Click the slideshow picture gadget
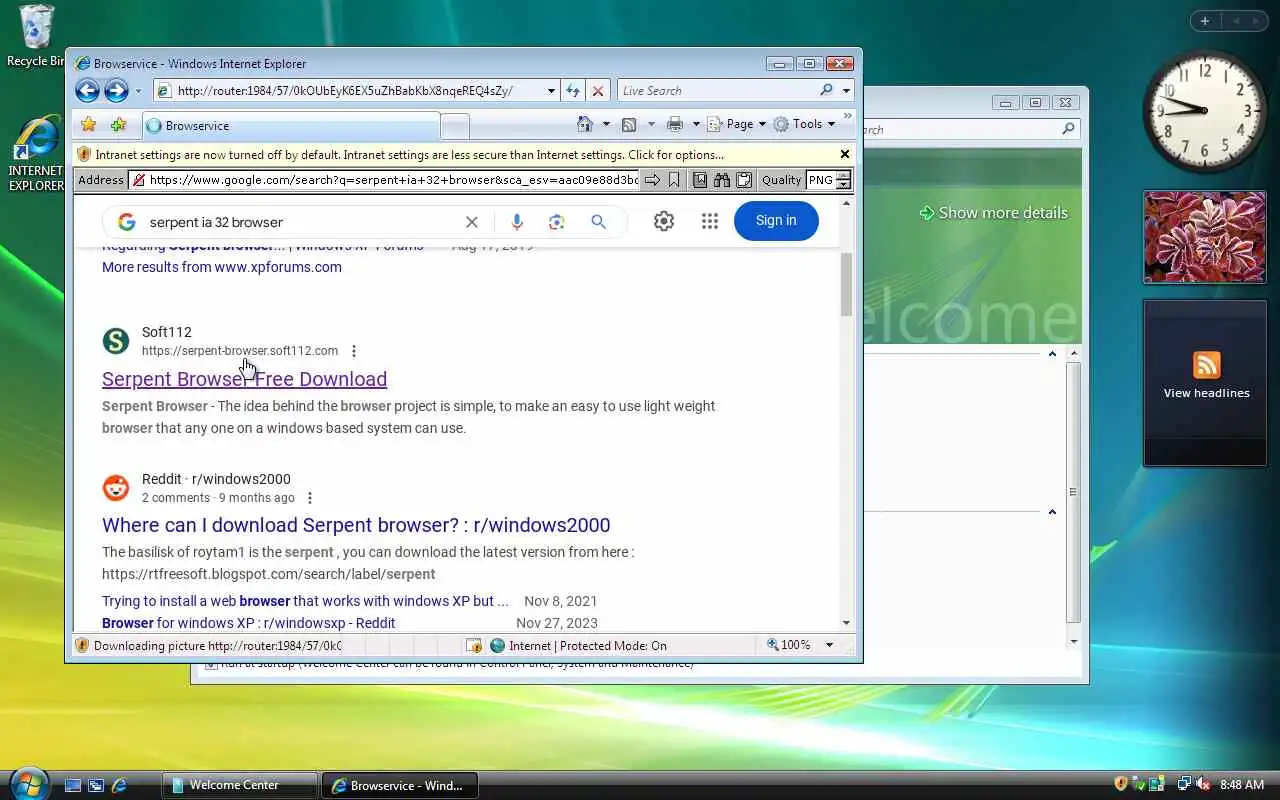 1204,237
